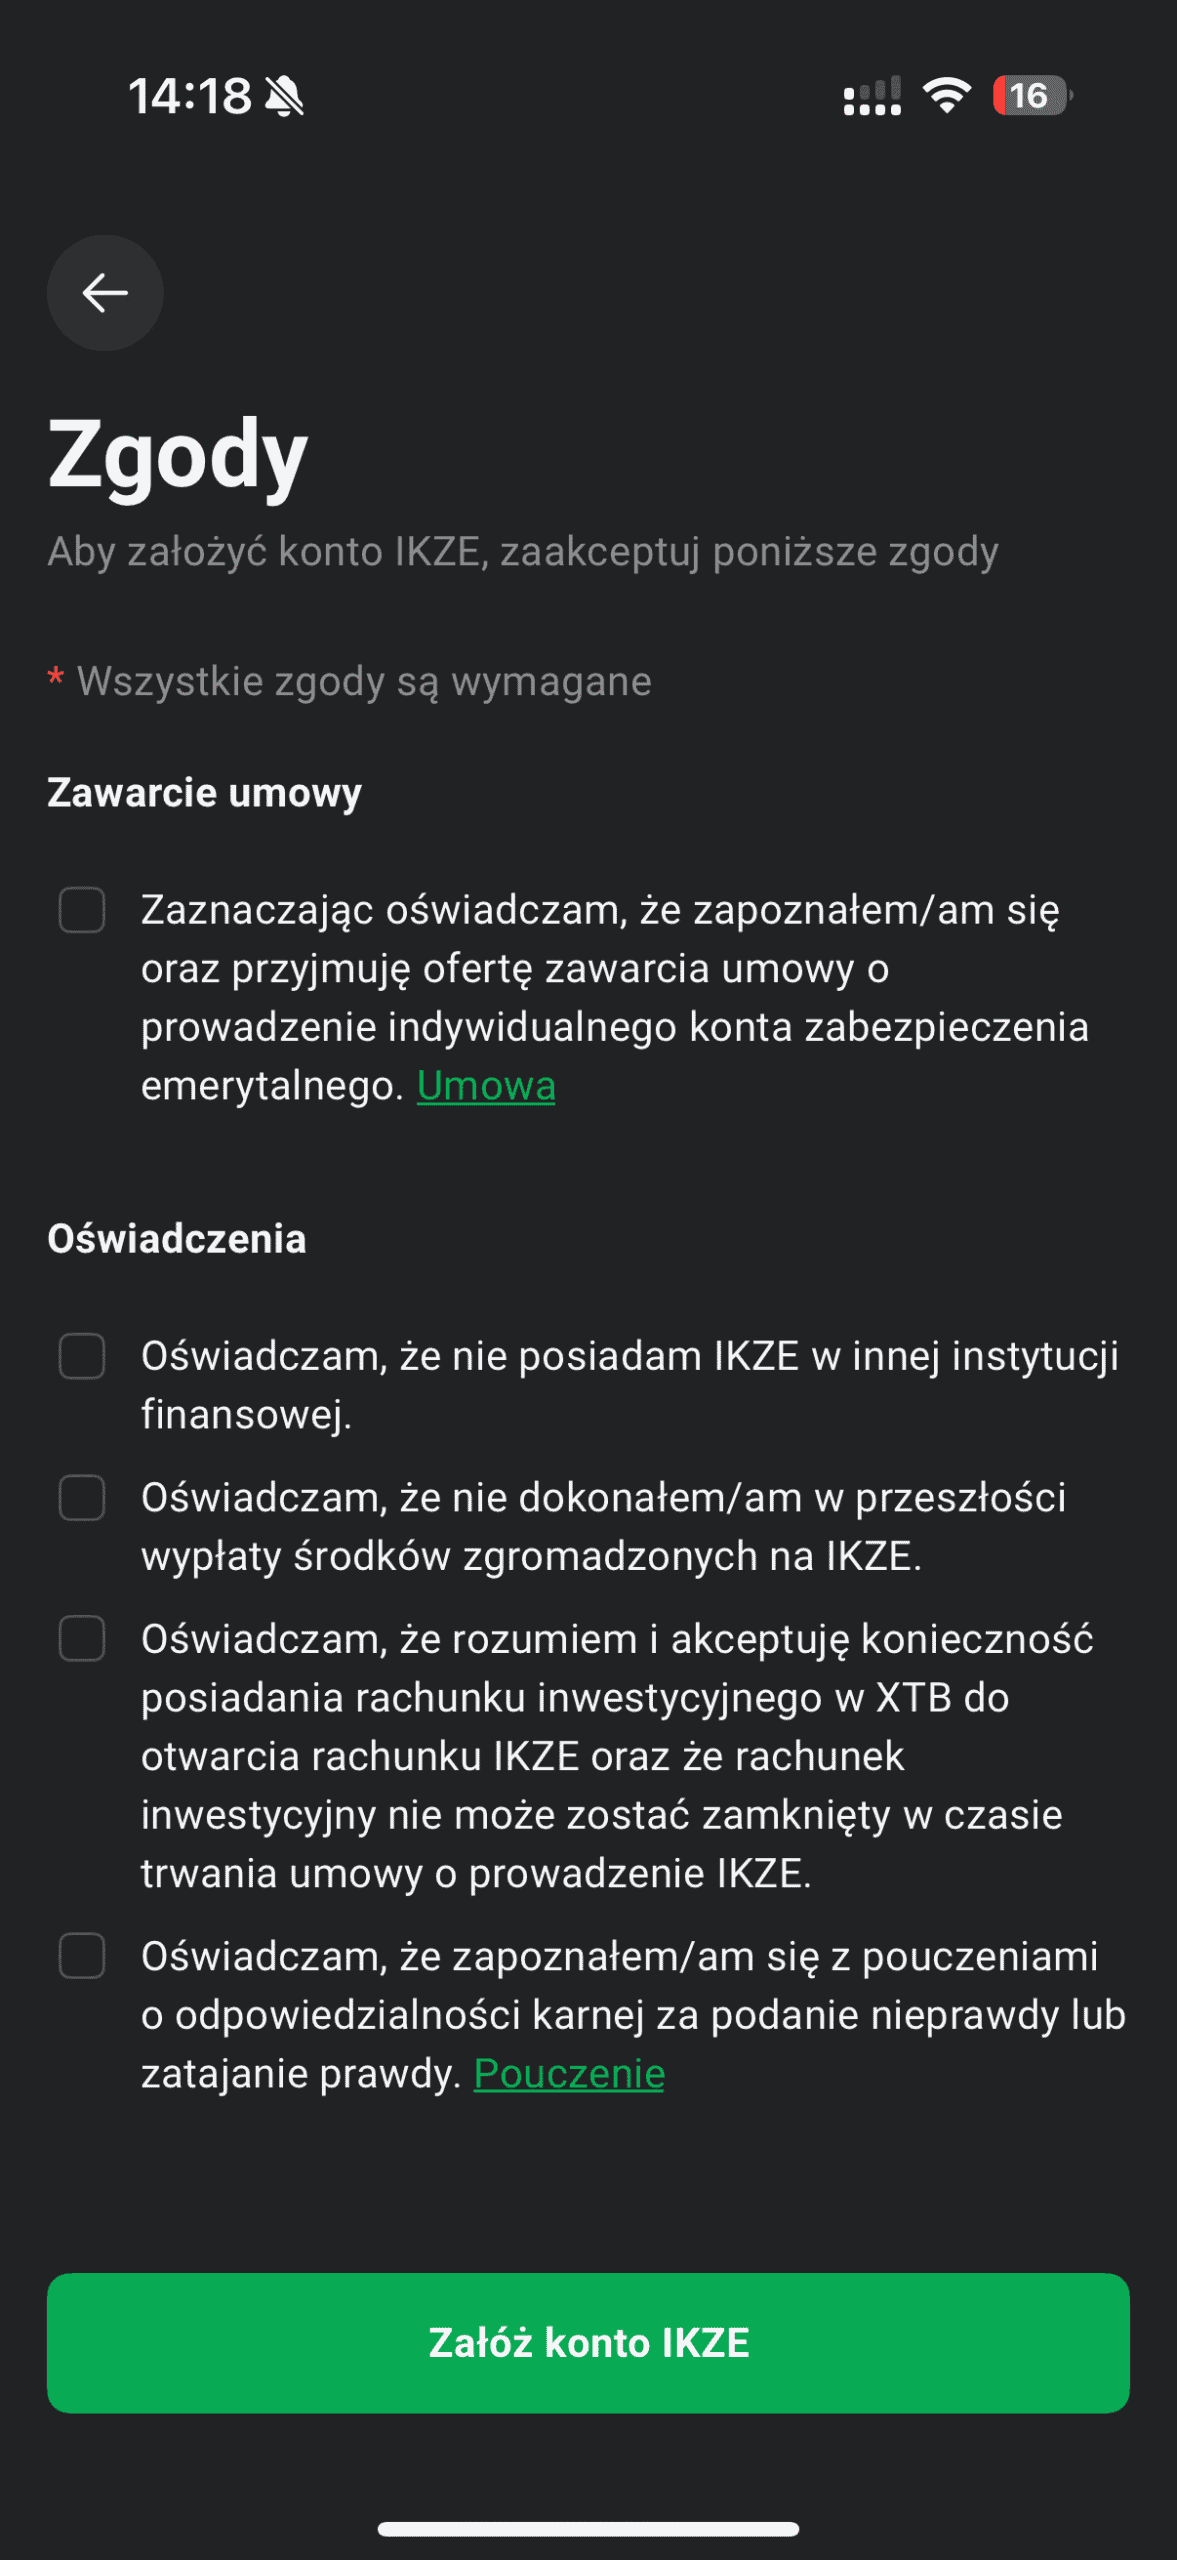Open the Umowa link
This screenshot has height=2560, width=1177.
point(486,1086)
